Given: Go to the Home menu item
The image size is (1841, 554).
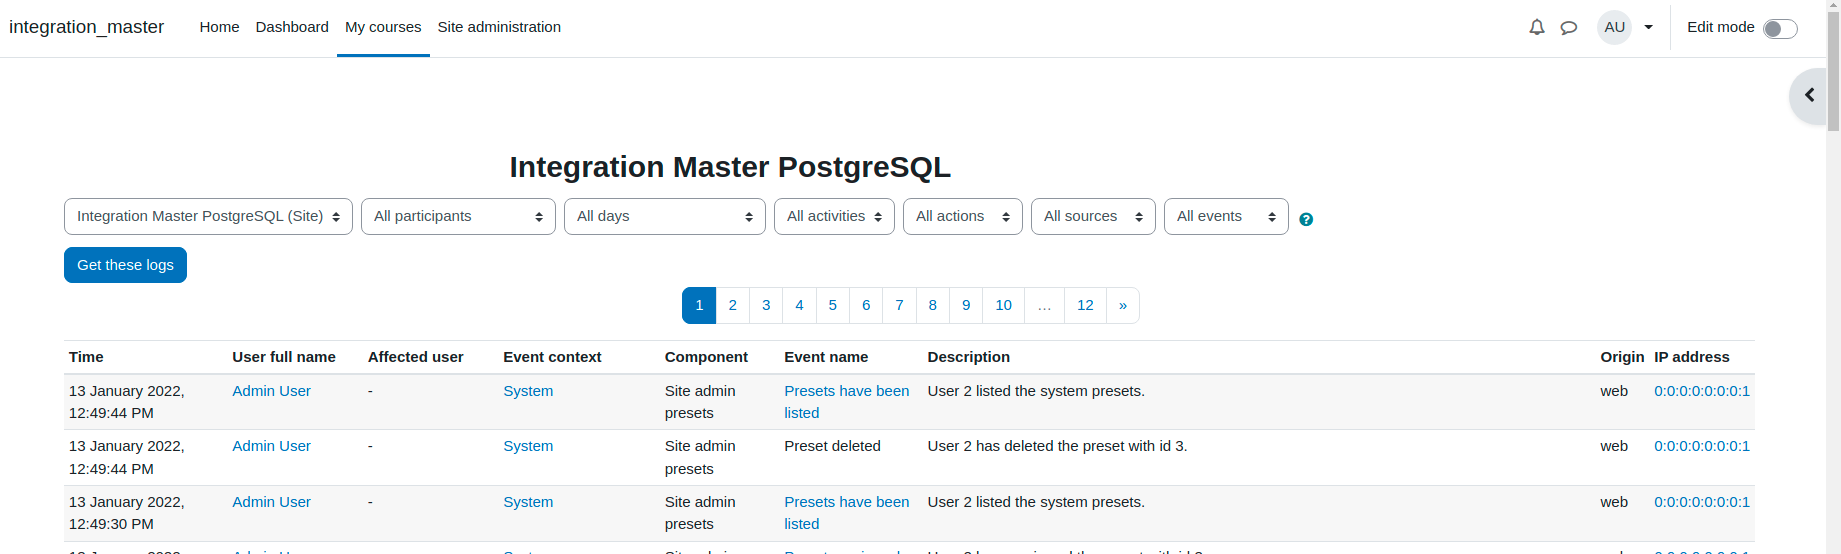Looking at the screenshot, I should (x=219, y=27).
